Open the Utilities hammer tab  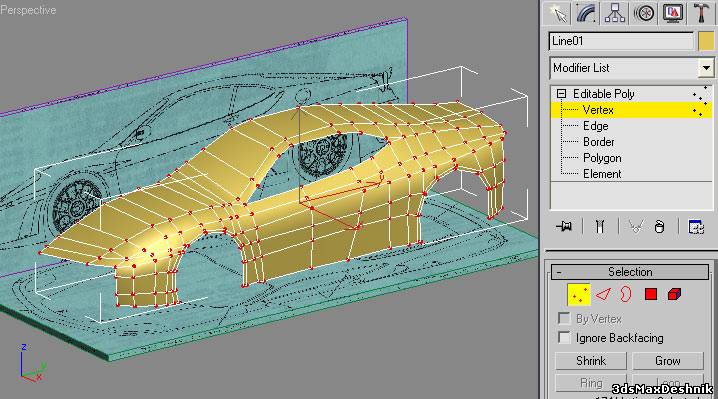(x=701, y=13)
